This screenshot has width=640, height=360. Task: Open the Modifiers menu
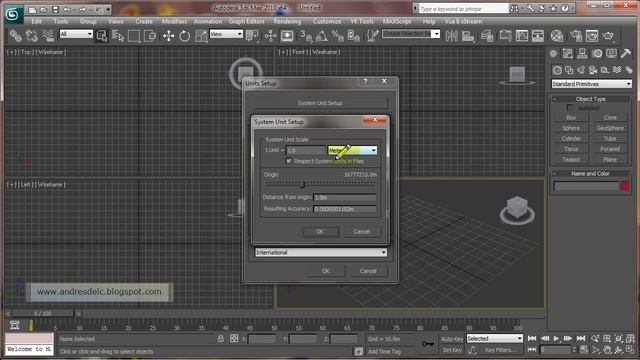[174, 21]
